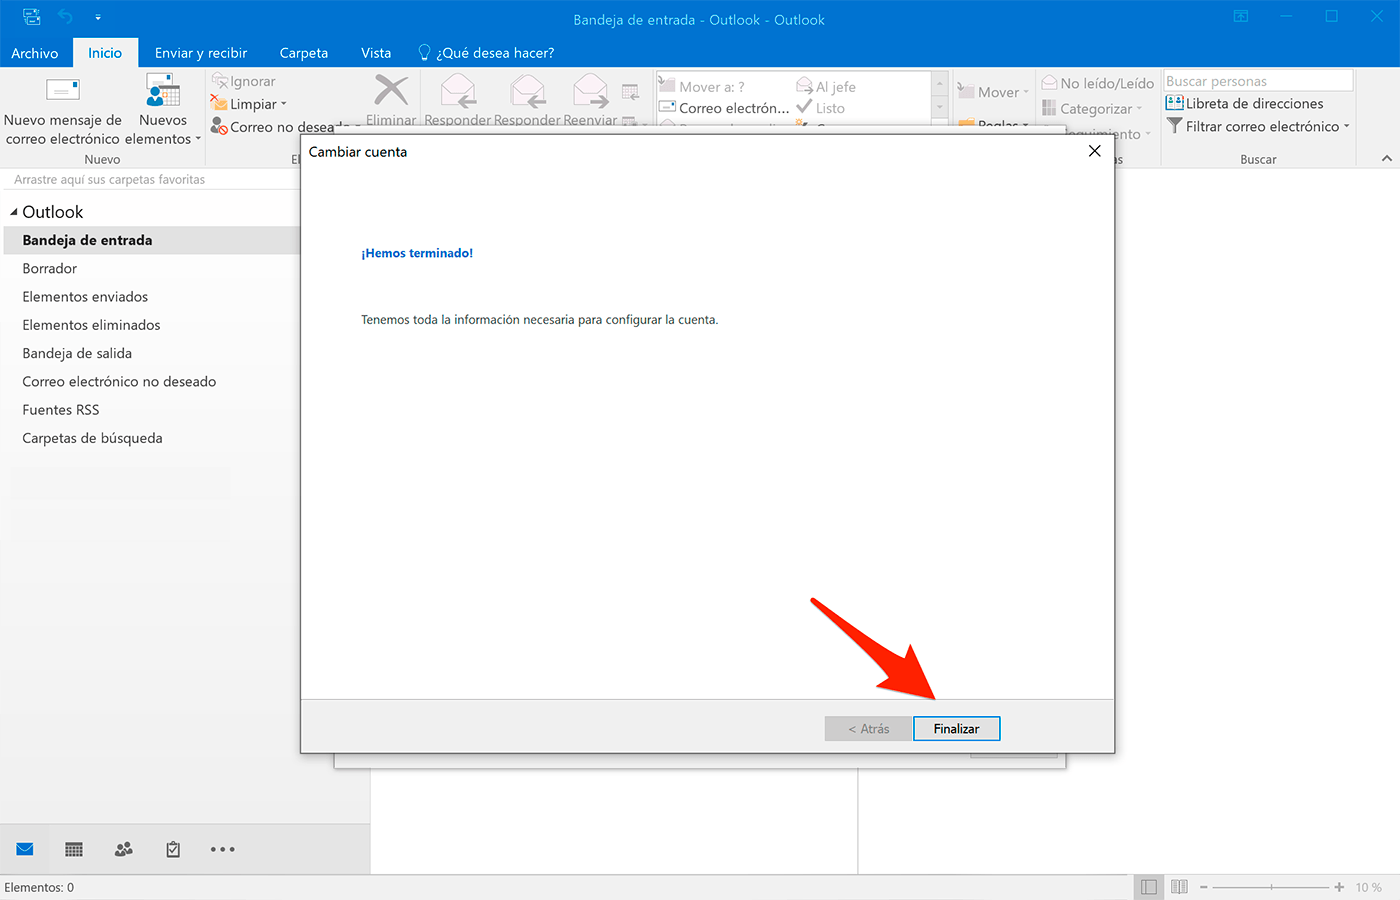
Task: Open the Calendario view icon
Action: click(x=73, y=848)
